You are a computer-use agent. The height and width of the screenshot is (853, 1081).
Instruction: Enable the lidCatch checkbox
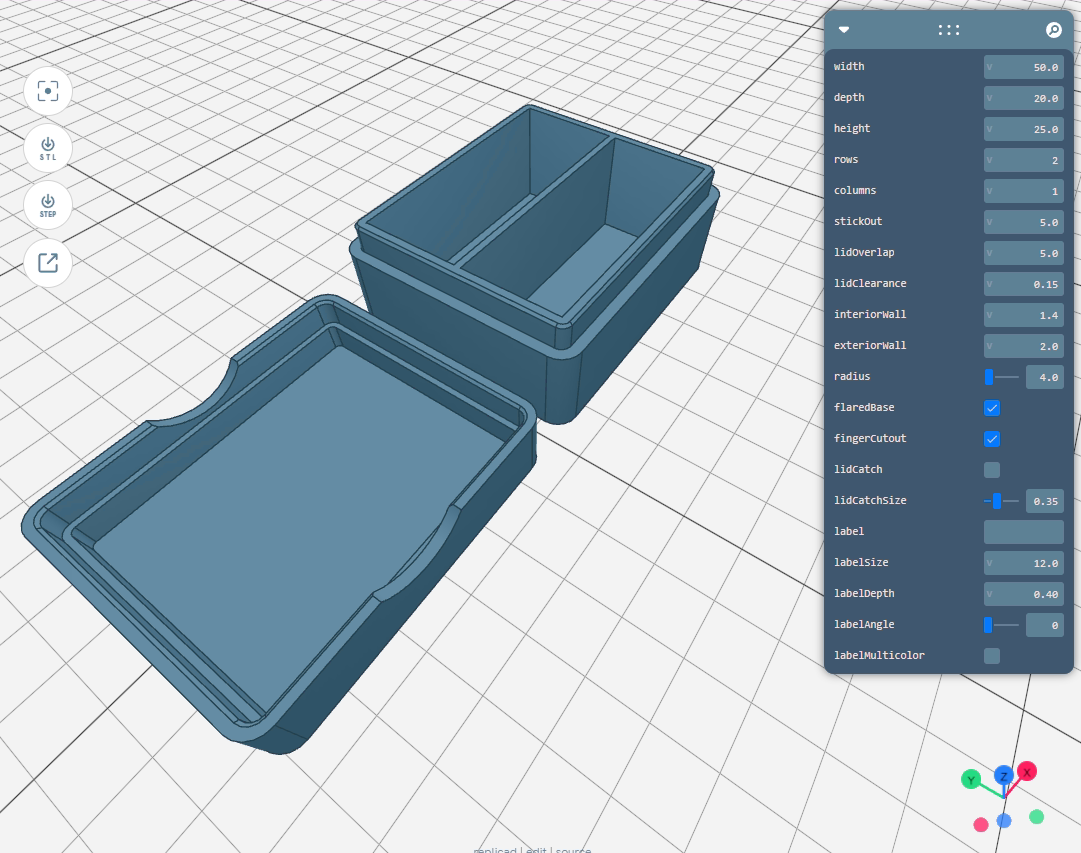tap(991, 470)
